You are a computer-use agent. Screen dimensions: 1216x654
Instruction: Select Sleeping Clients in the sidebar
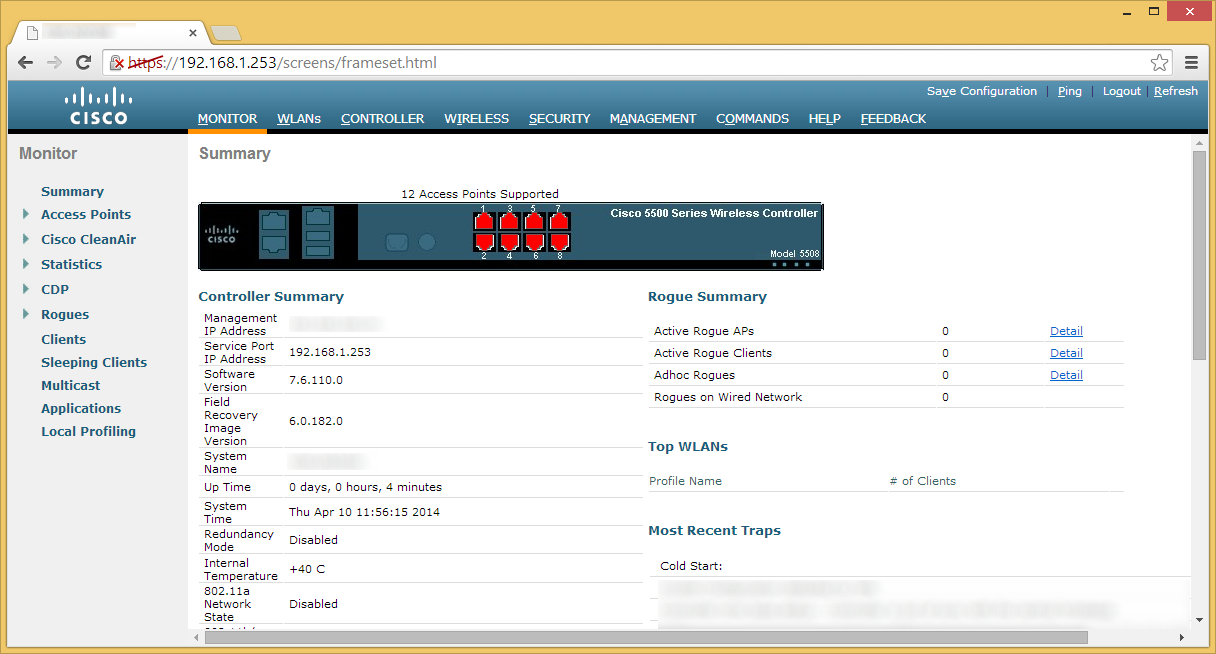pos(94,362)
